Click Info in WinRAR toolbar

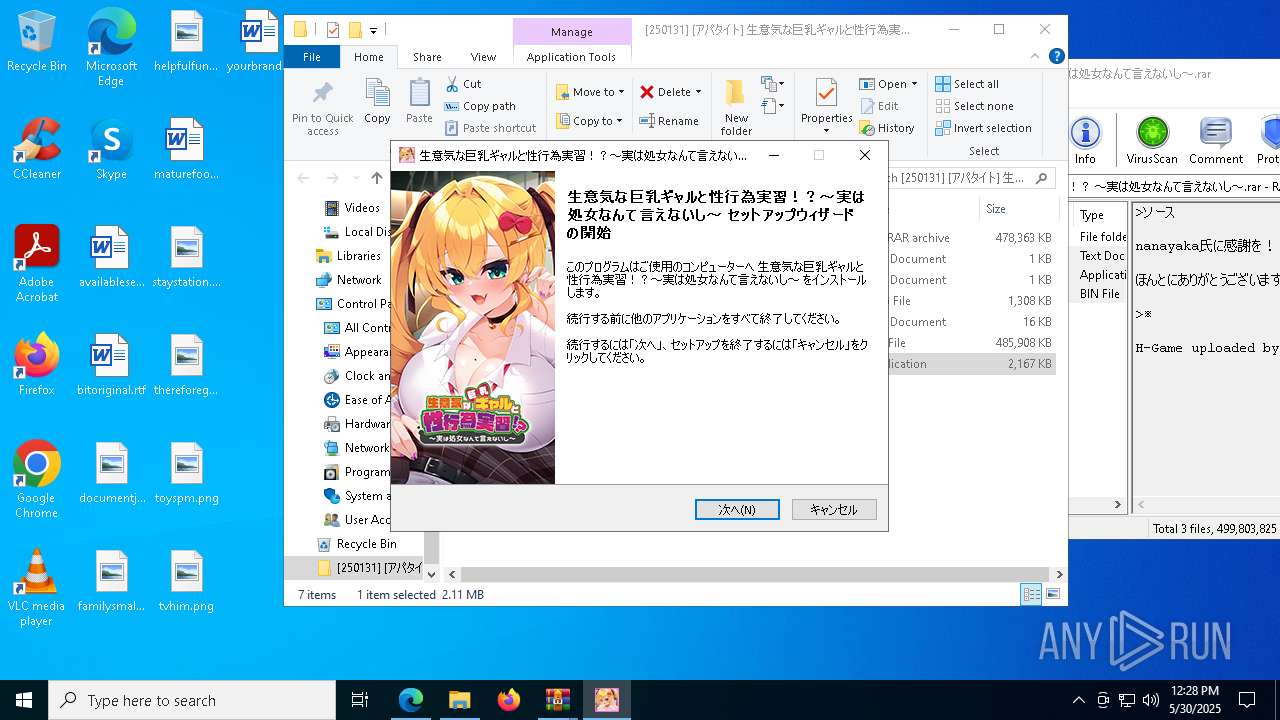click(1085, 140)
